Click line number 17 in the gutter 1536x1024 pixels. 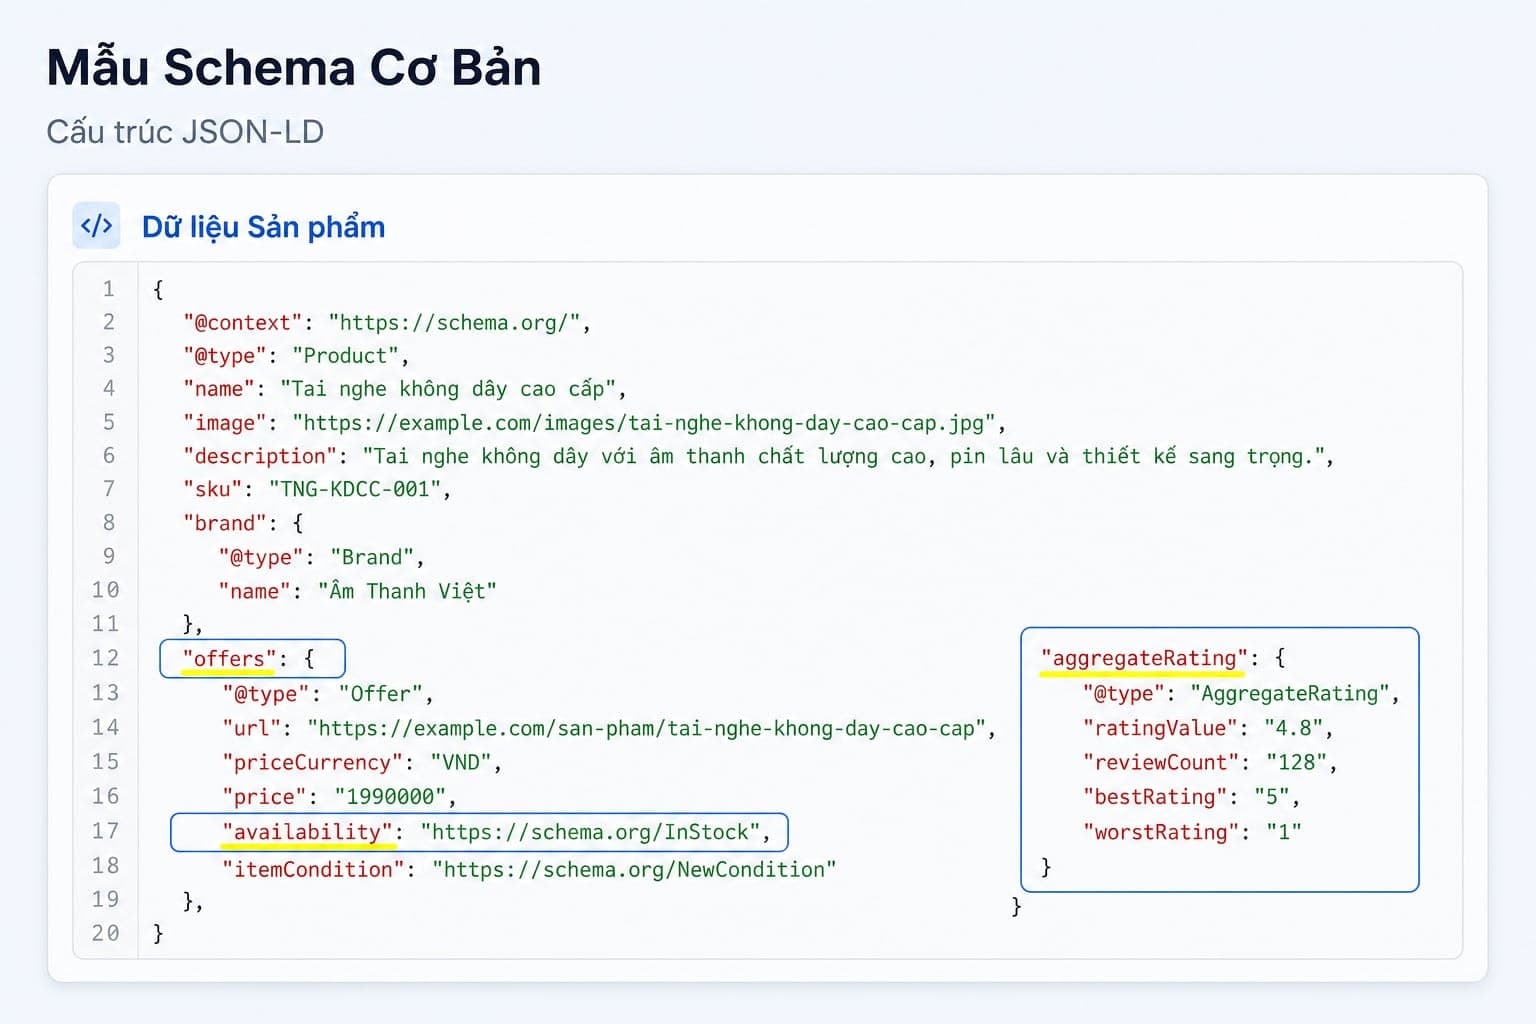(105, 832)
